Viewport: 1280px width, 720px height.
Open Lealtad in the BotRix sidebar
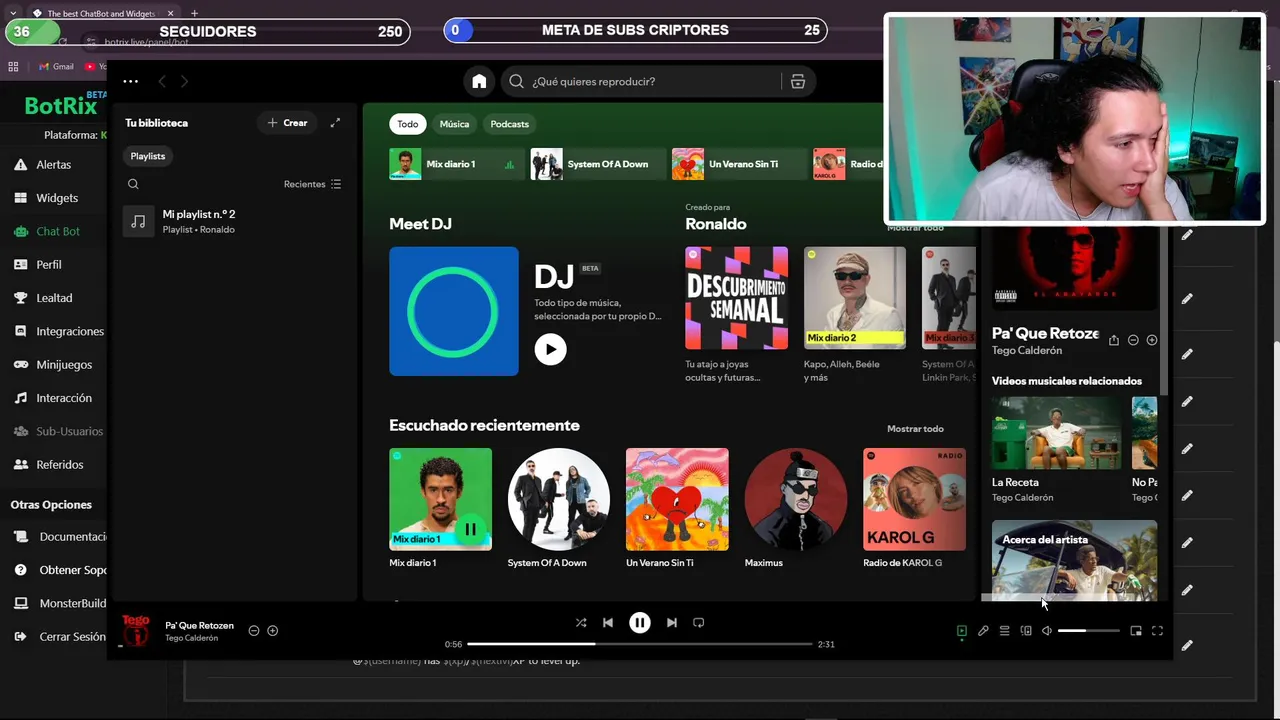(x=54, y=298)
